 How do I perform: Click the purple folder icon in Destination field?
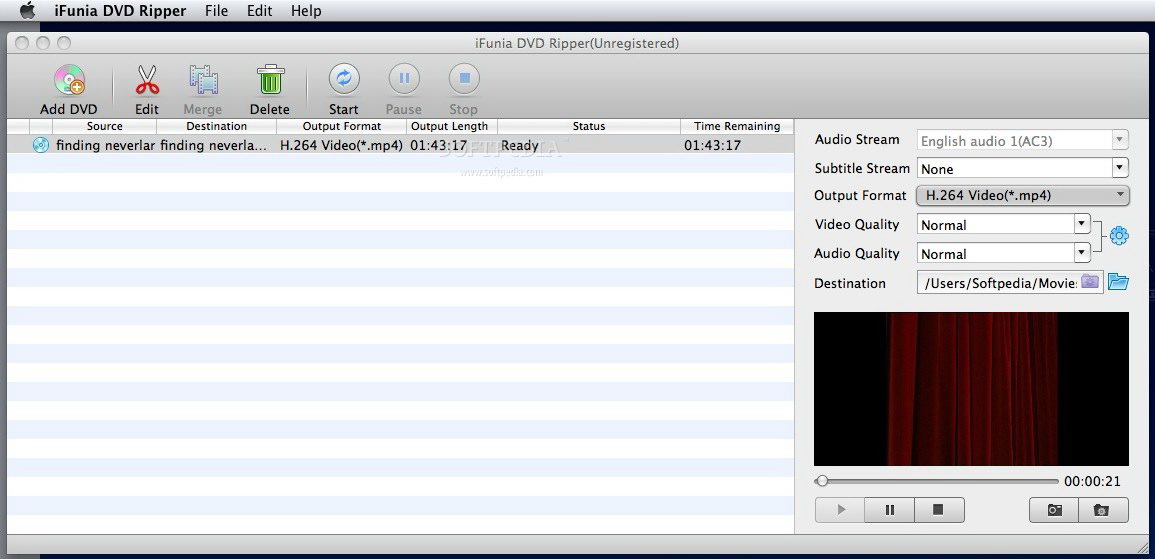tap(1089, 281)
